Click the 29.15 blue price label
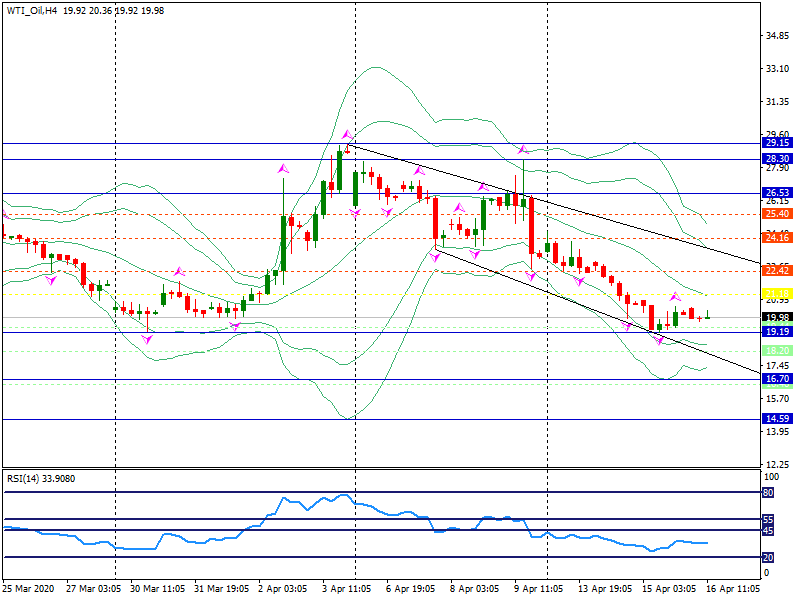Image resolution: width=800 pixels, height=600 pixels. pyautogui.click(x=778, y=143)
